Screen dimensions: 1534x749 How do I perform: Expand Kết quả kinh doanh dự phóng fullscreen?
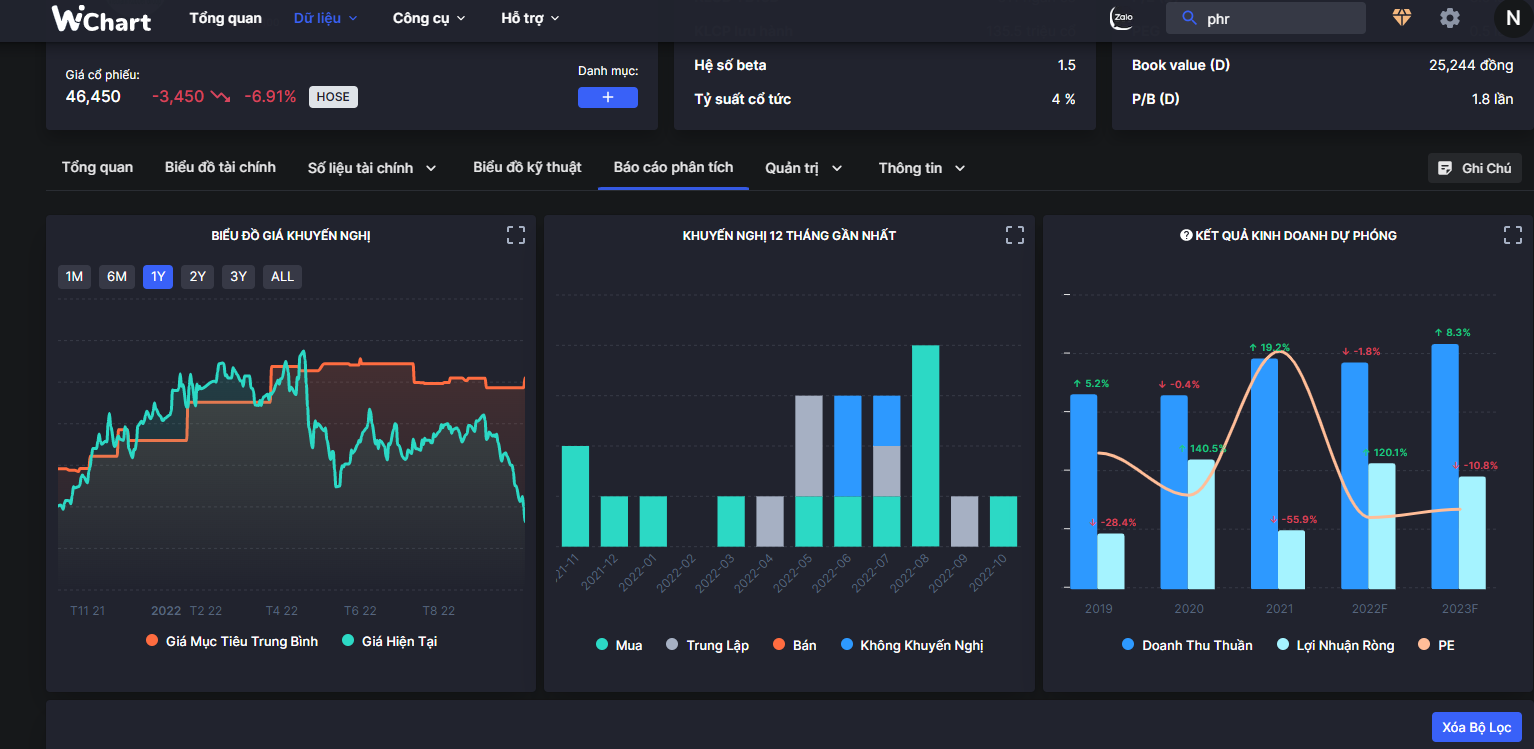pos(1512,235)
